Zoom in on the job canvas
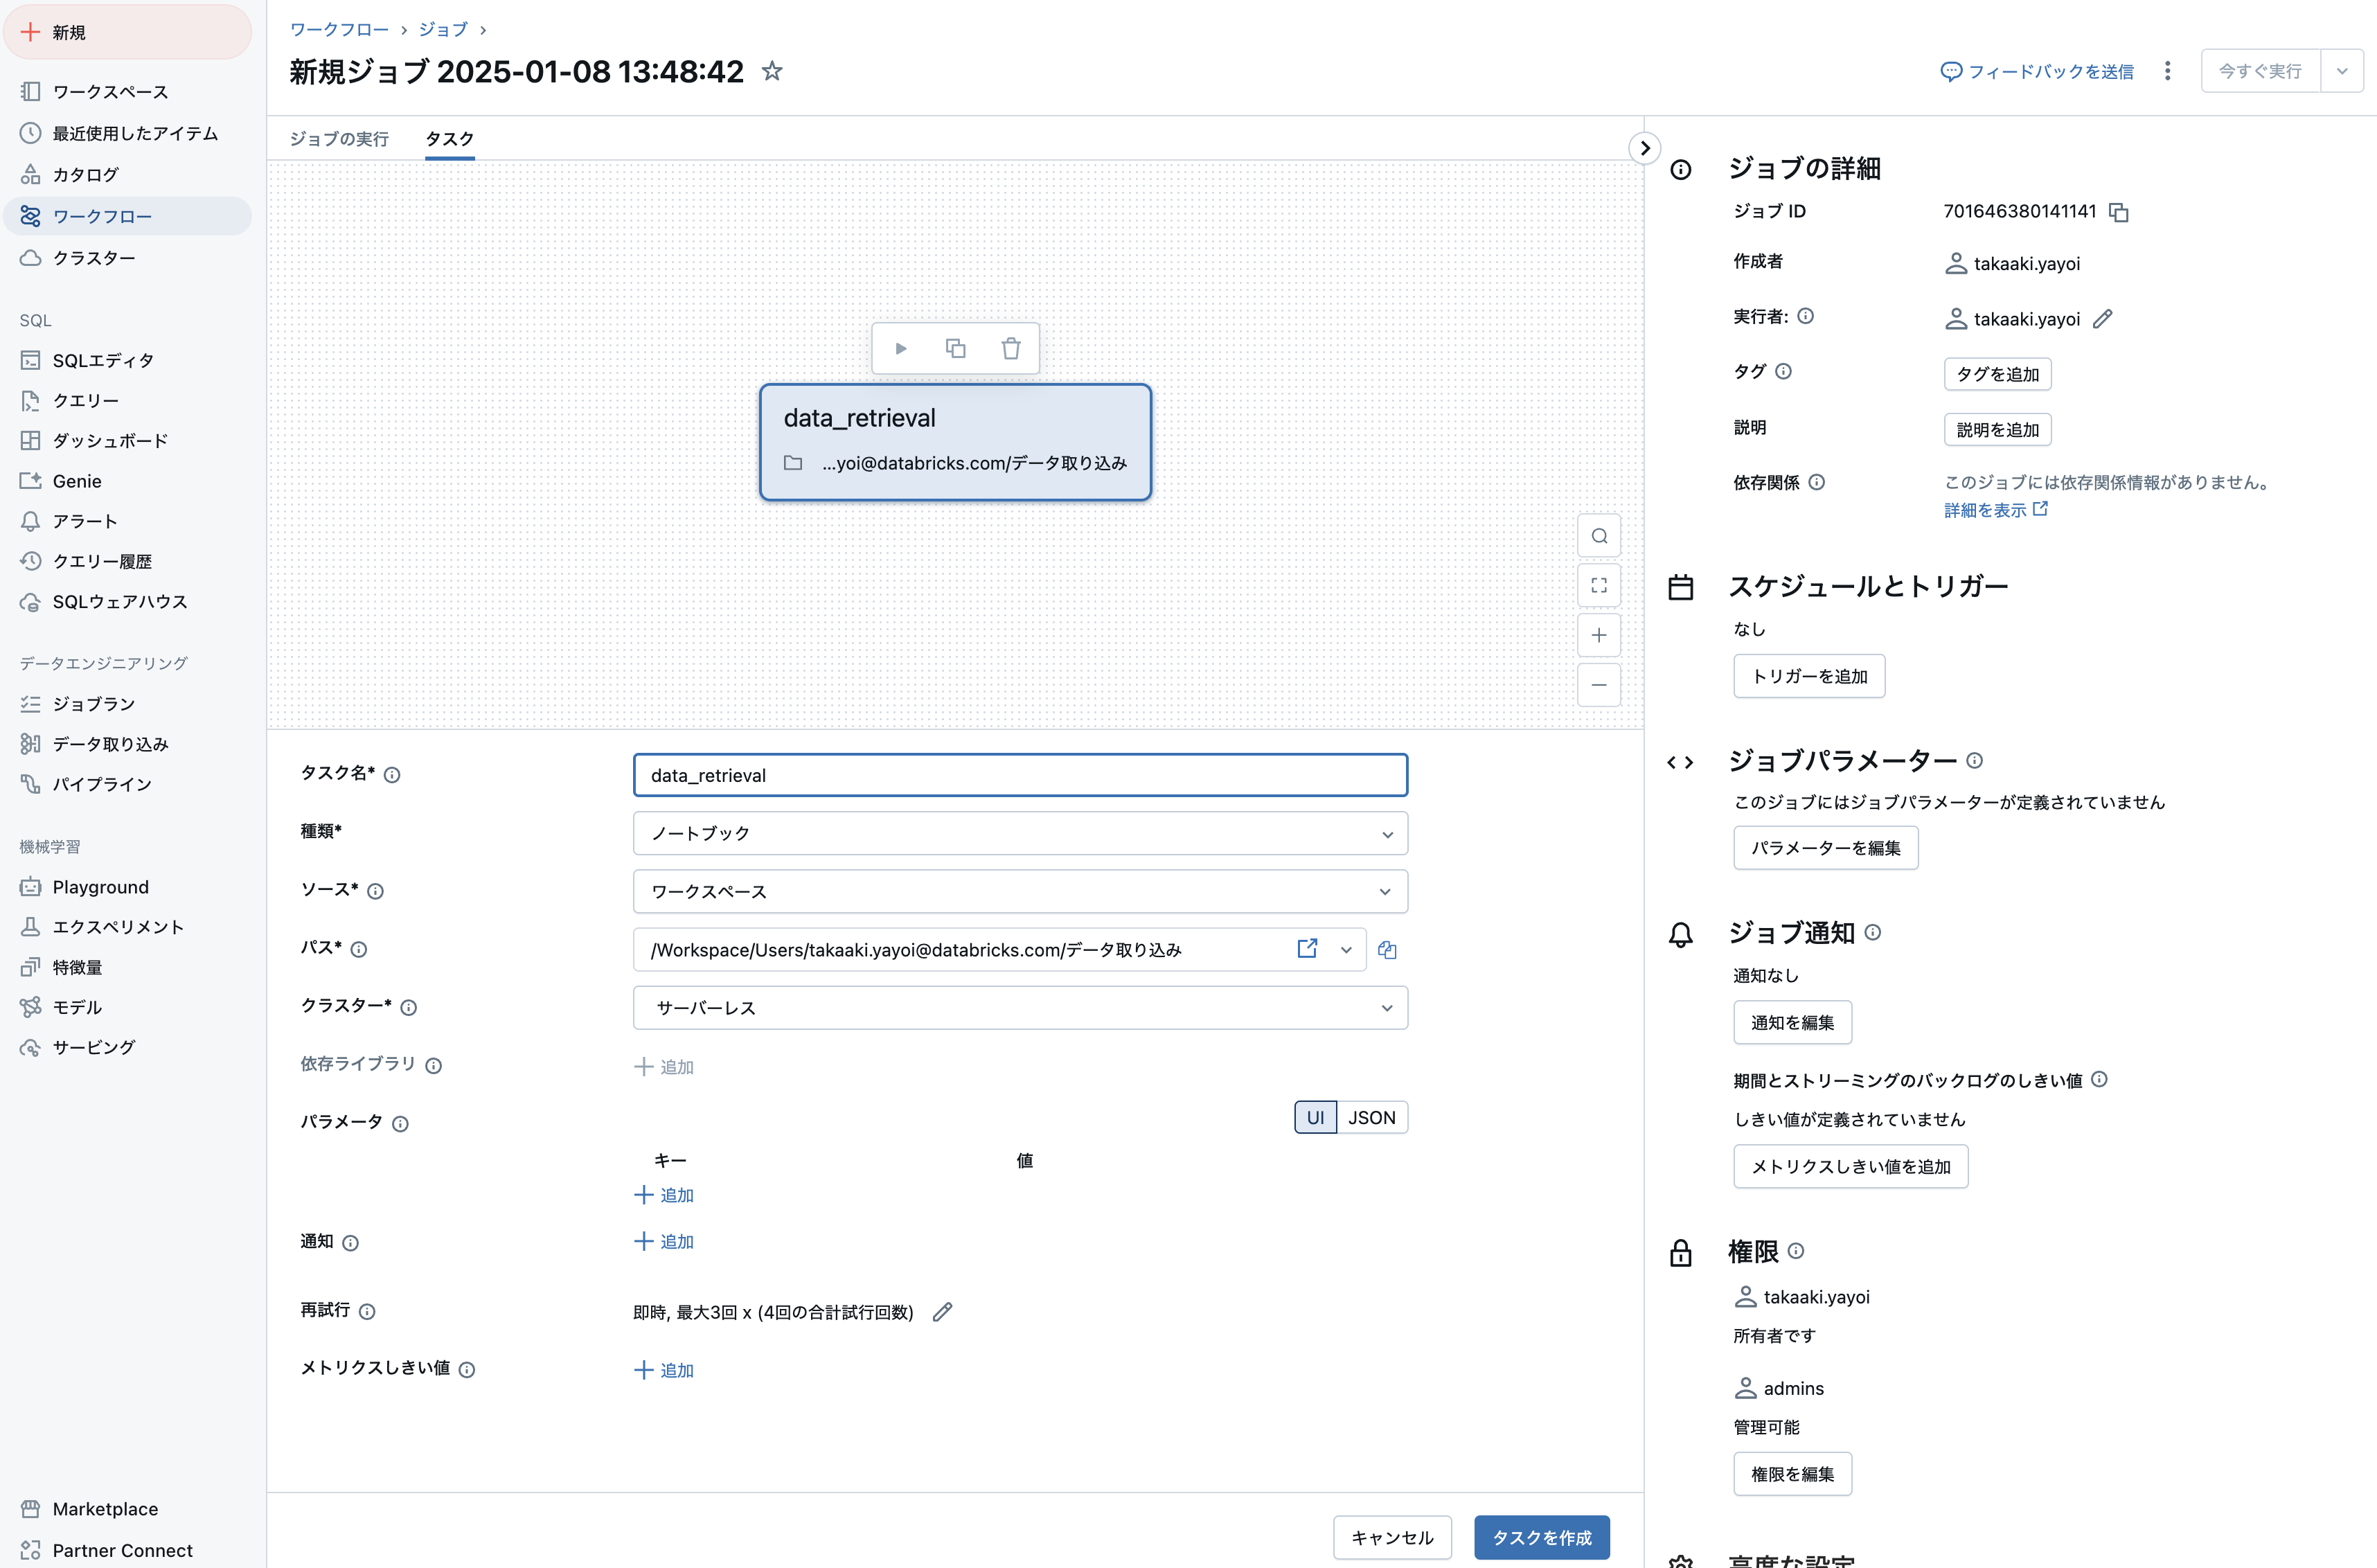 1599,635
